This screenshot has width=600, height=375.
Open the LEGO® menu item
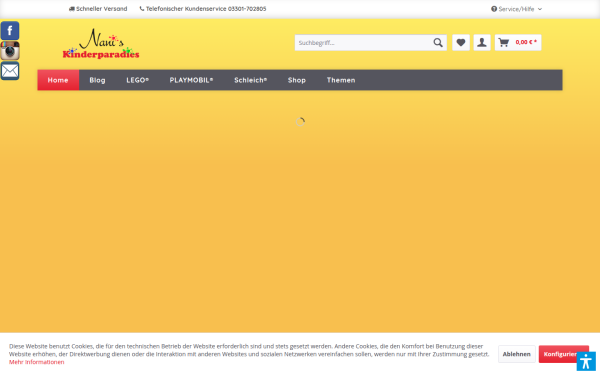(x=137, y=80)
